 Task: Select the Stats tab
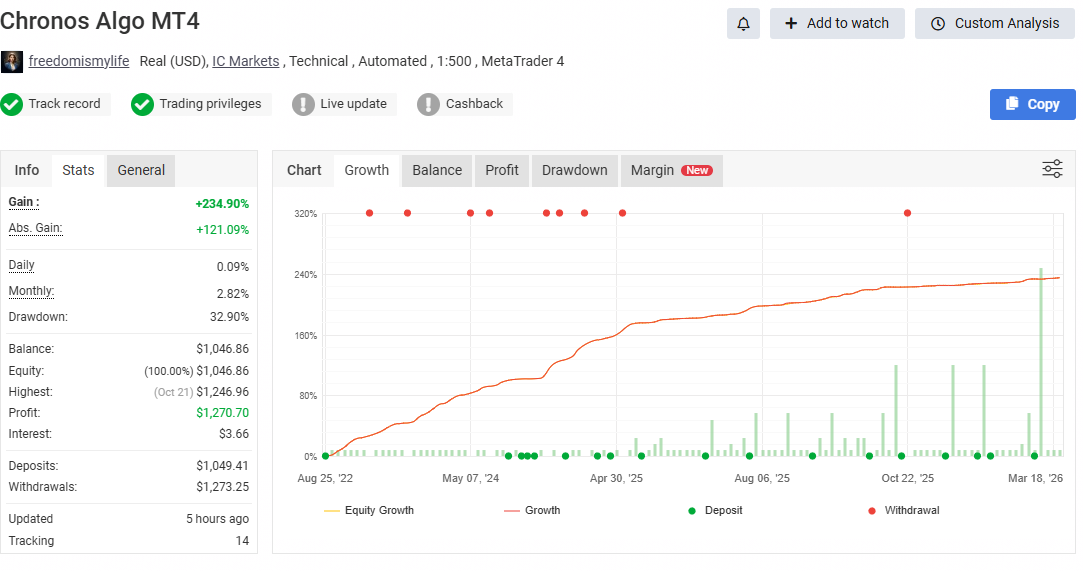[78, 170]
